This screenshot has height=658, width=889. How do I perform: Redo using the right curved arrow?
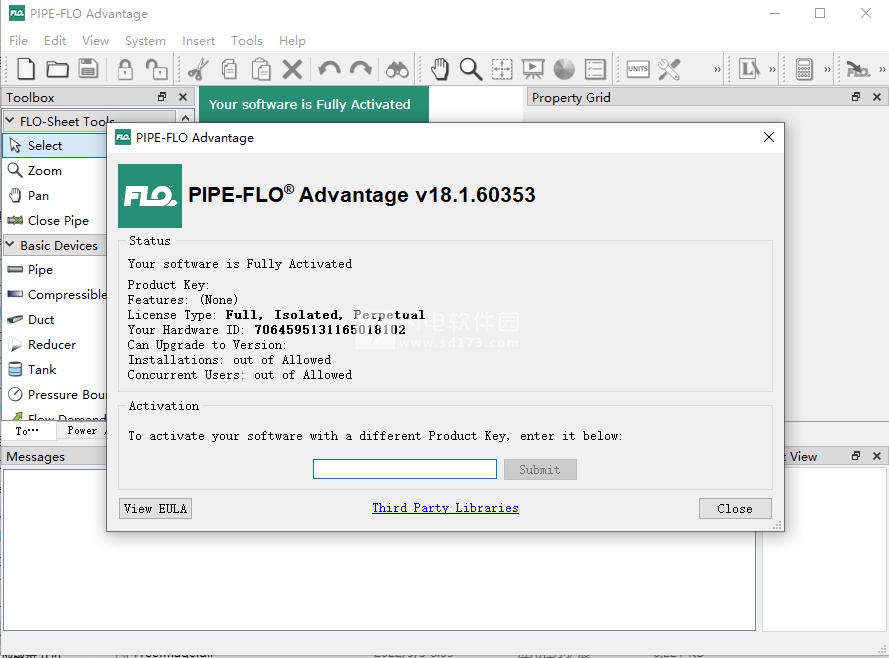pos(361,69)
